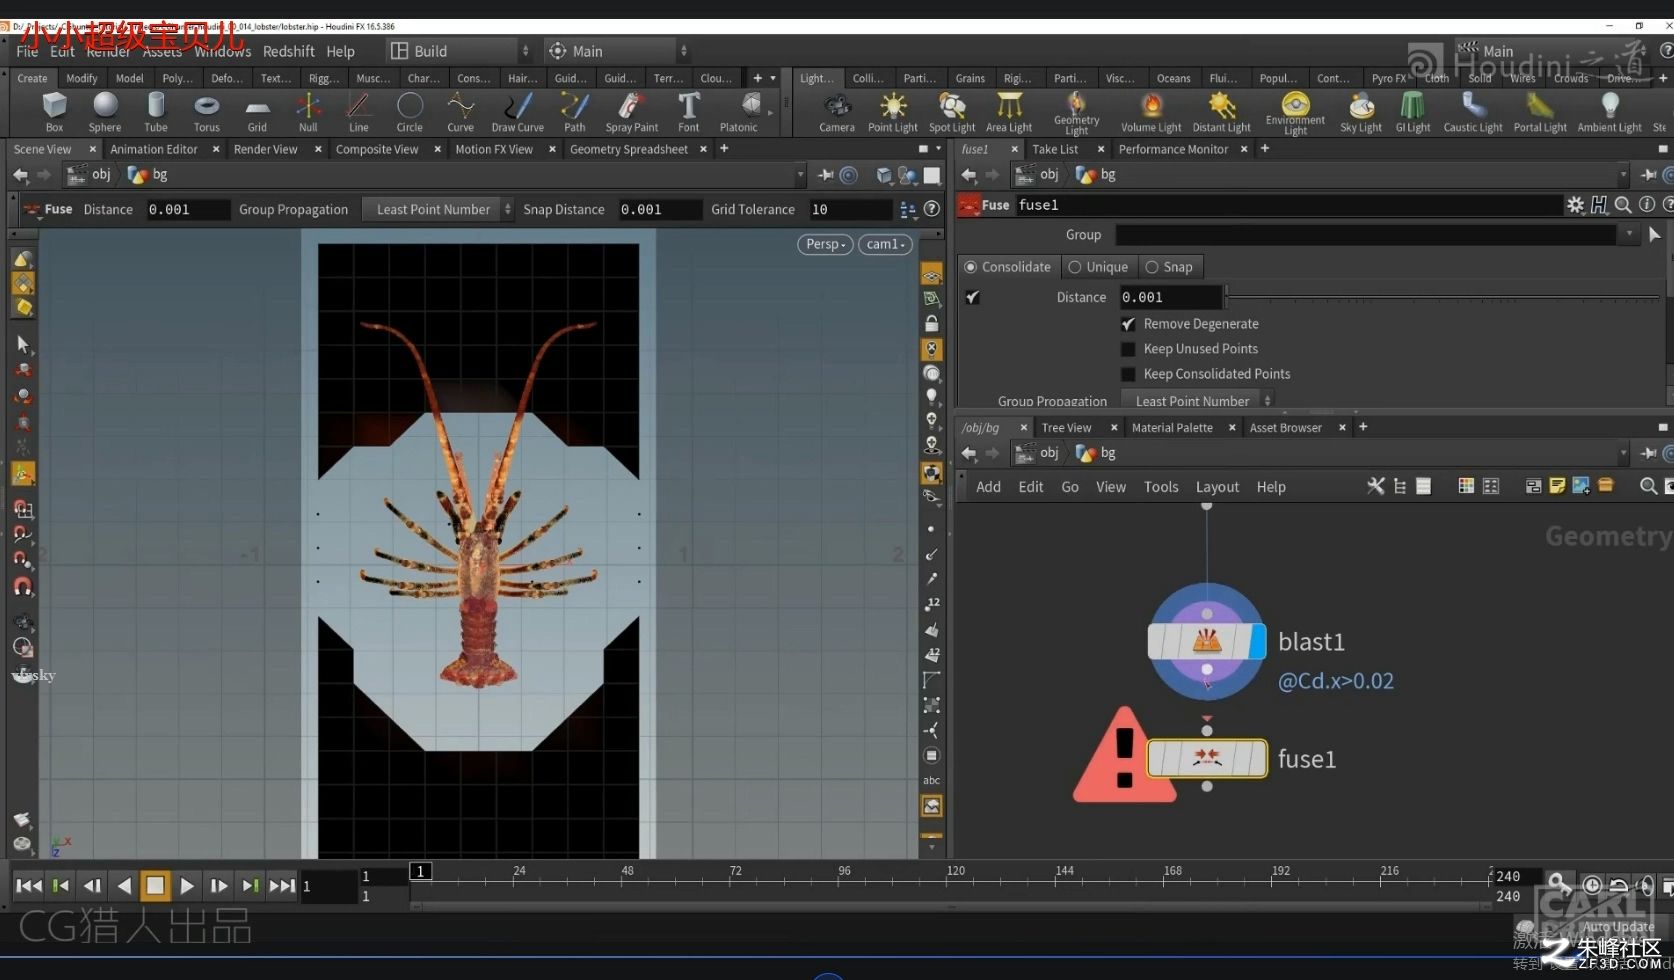The height and width of the screenshot is (980, 1674).
Task: Add a Distant Light
Action: (1222, 112)
